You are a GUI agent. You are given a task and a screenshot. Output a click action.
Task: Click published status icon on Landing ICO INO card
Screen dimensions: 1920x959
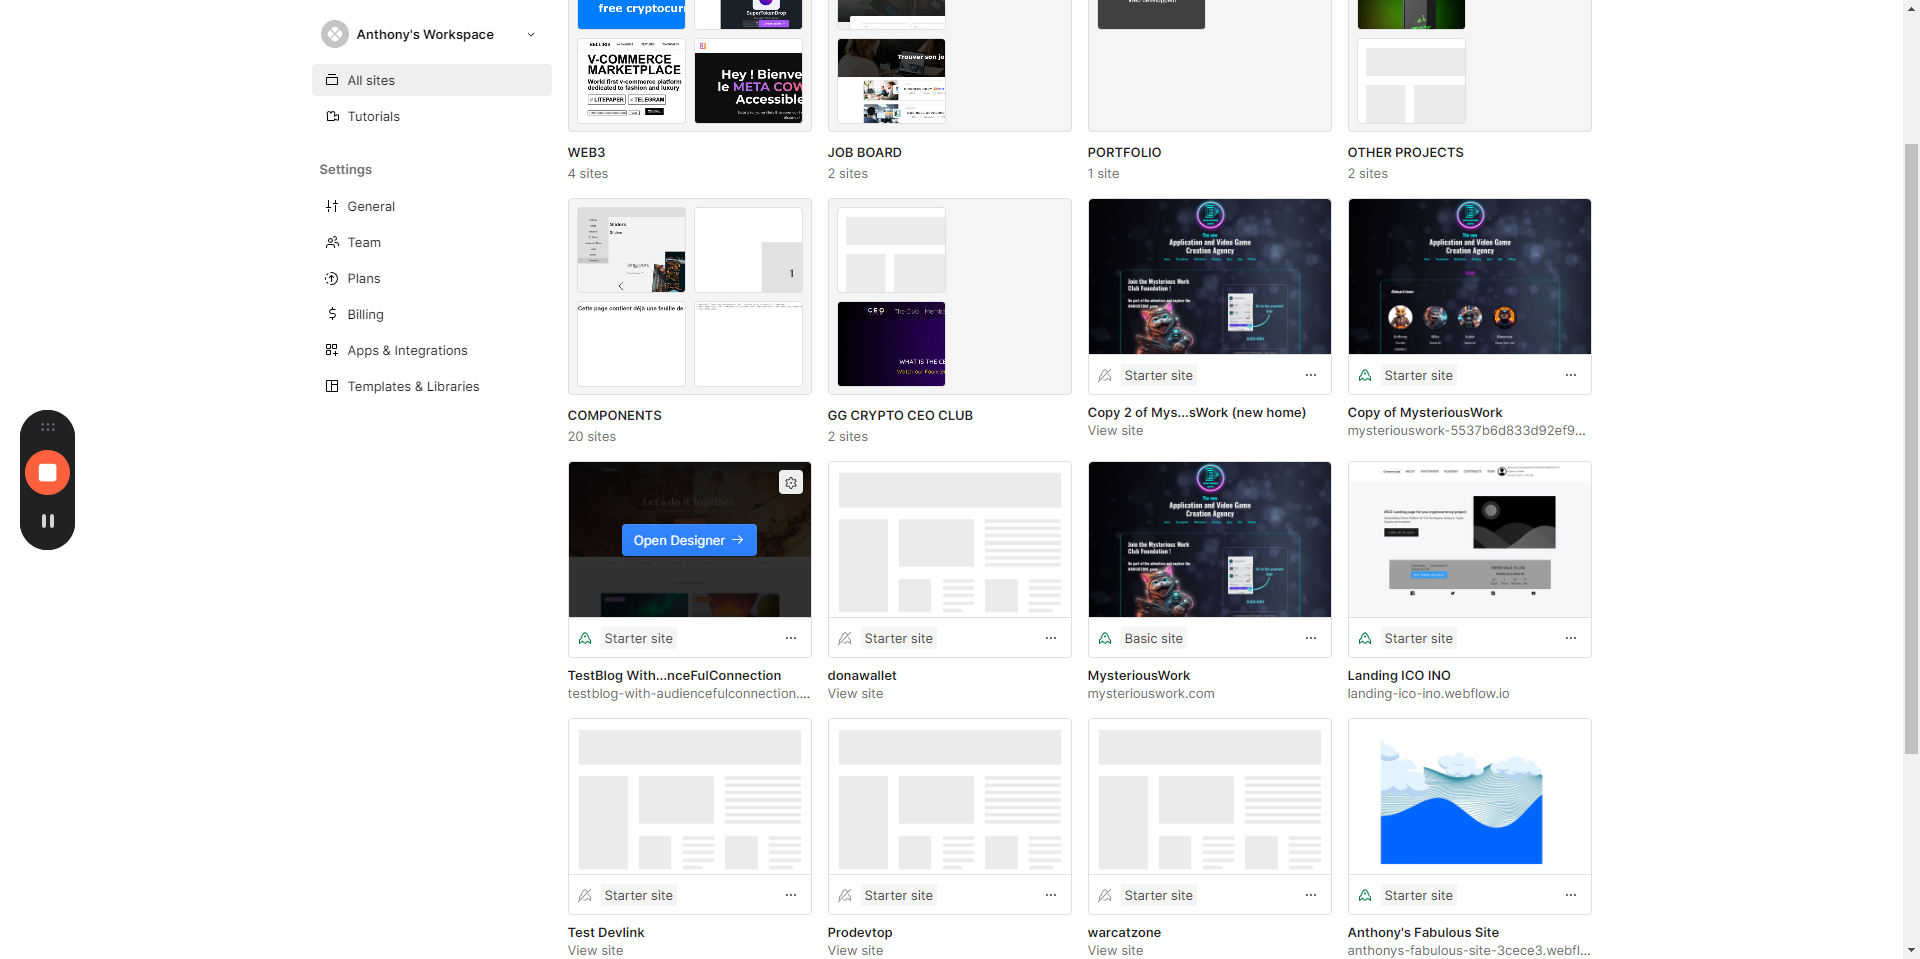(x=1365, y=638)
